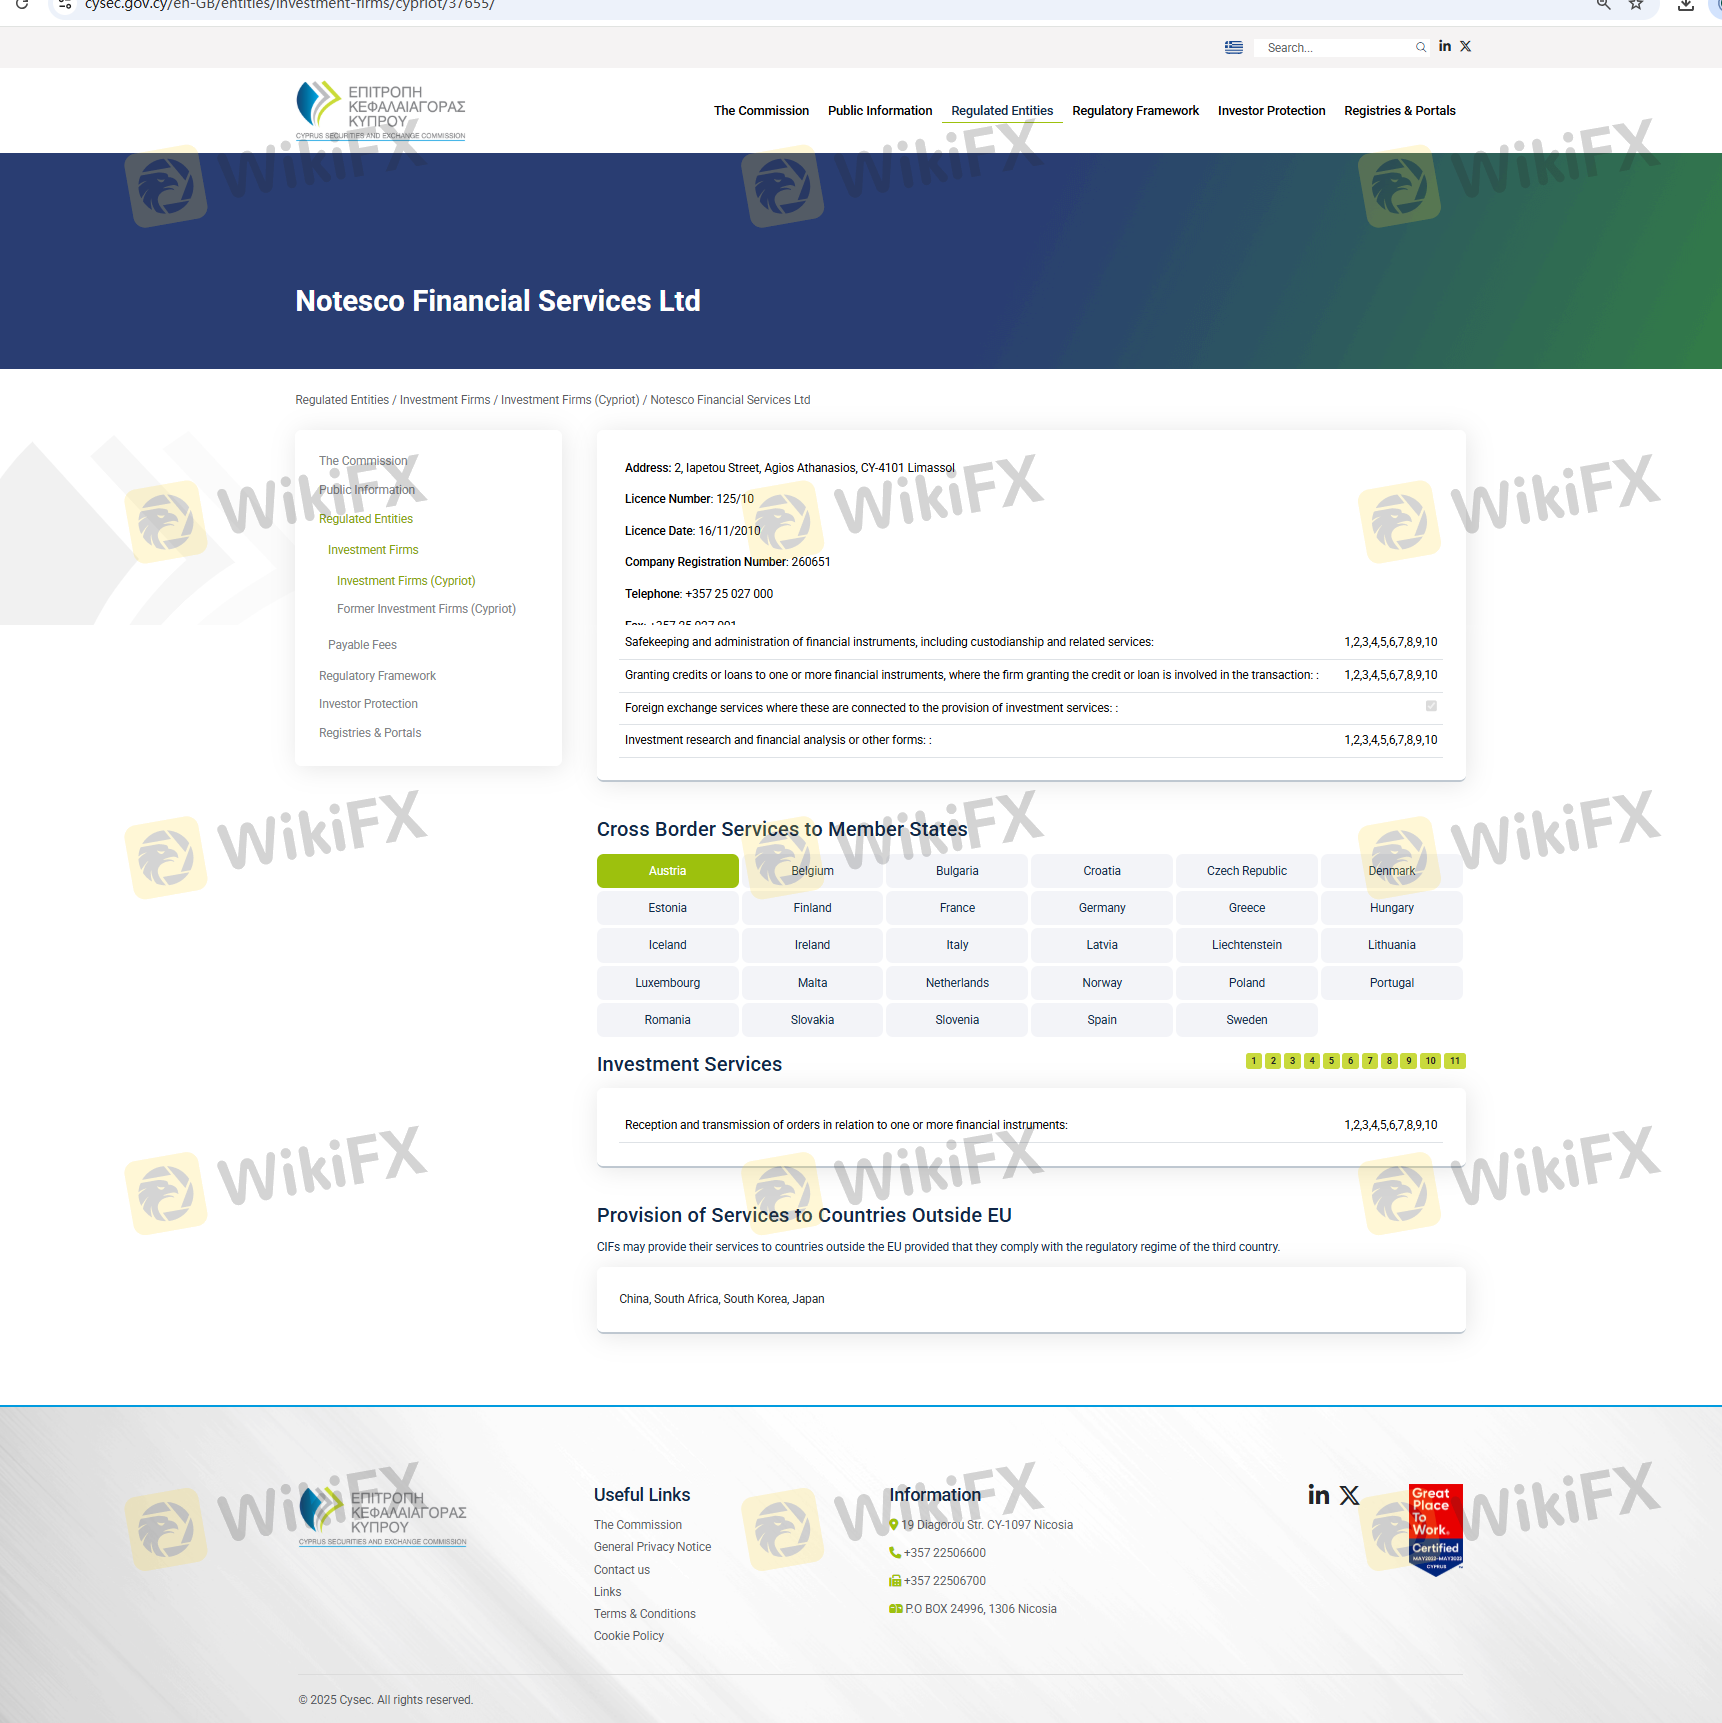
Task: Click the Great Place To Work badge
Action: [1436, 1529]
